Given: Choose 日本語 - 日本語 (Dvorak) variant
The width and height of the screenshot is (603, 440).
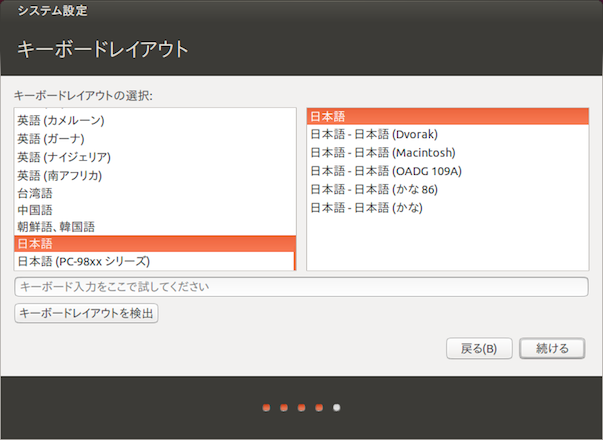Looking at the screenshot, I should pos(374,135).
